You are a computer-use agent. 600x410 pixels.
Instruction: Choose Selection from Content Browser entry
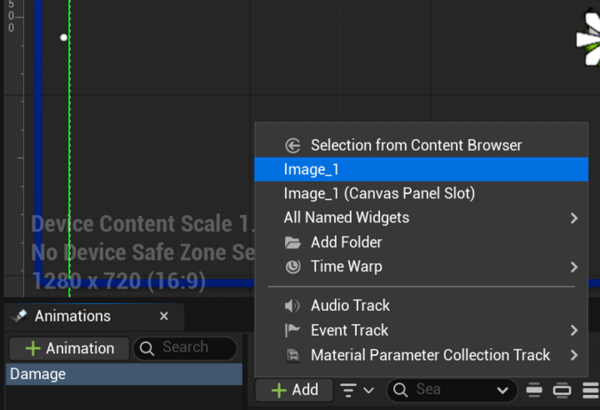[421, 145]
